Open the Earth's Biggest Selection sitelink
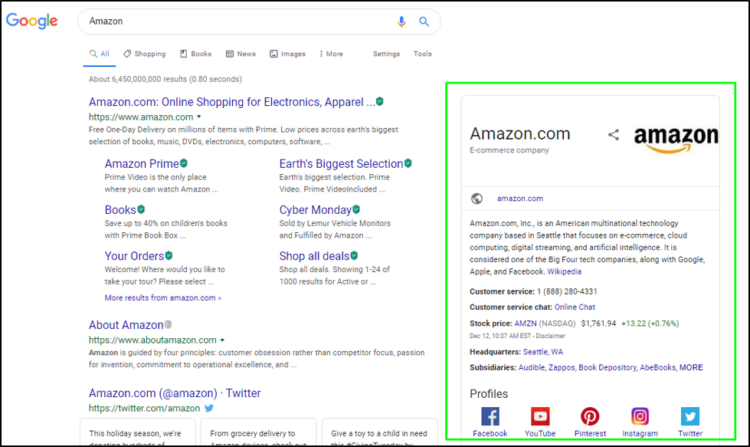750x447 pixels. click(x=341, y=164)
